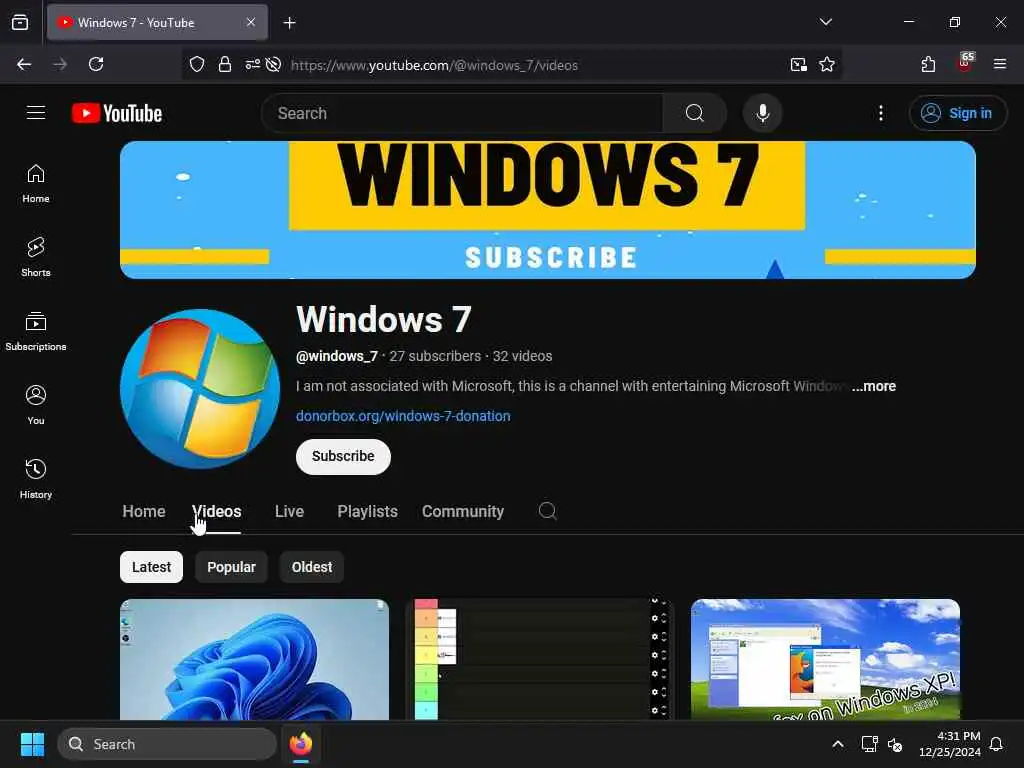Select the Windows 7 - YouTube browser tab

(x=157, y=22)
